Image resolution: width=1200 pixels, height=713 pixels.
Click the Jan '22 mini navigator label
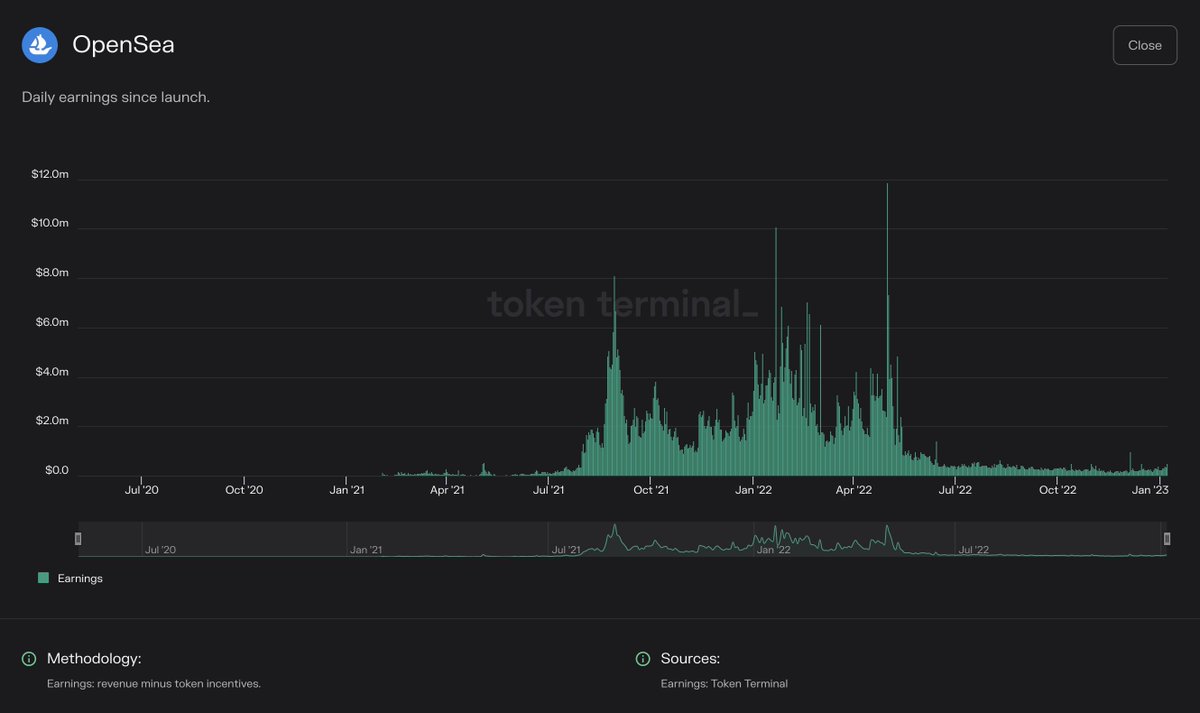(x=775, y=550)
